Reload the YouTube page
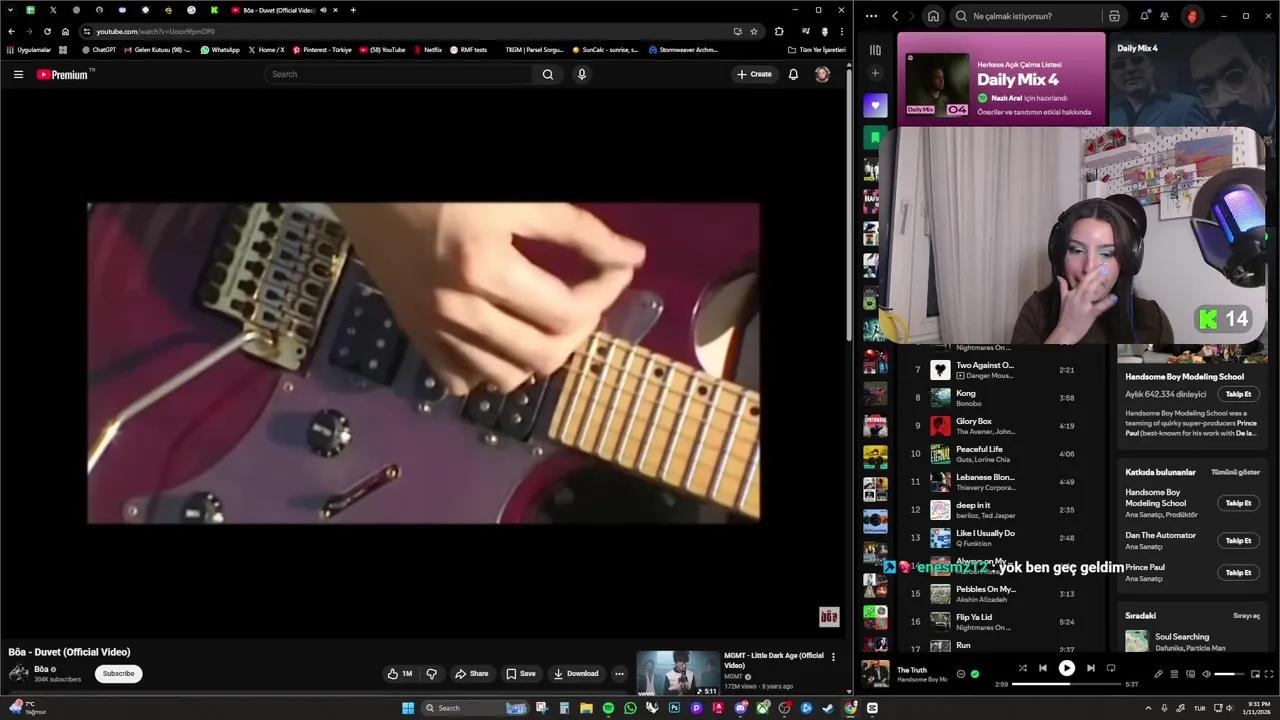 (47, 31)
